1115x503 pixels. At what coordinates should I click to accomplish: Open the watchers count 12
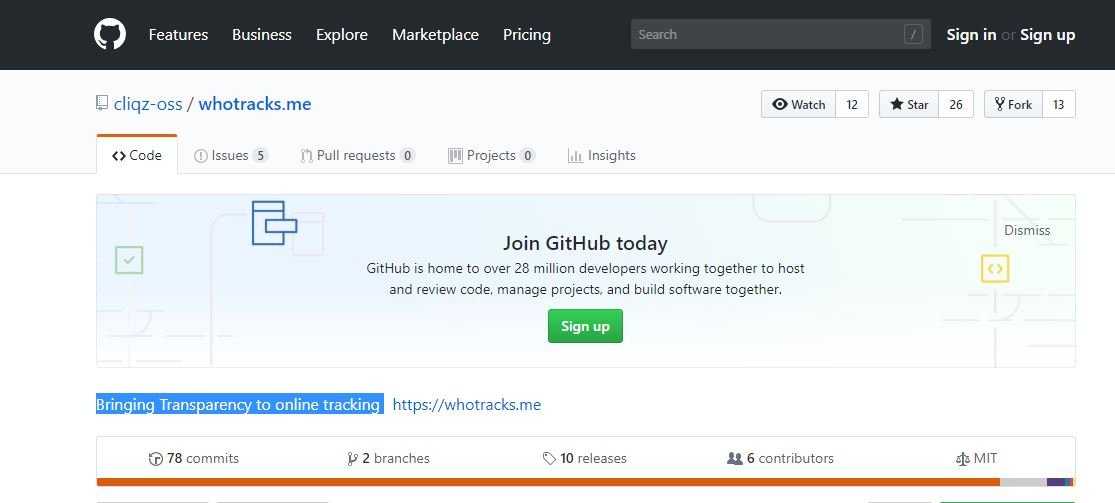click(x=852, y=105)
